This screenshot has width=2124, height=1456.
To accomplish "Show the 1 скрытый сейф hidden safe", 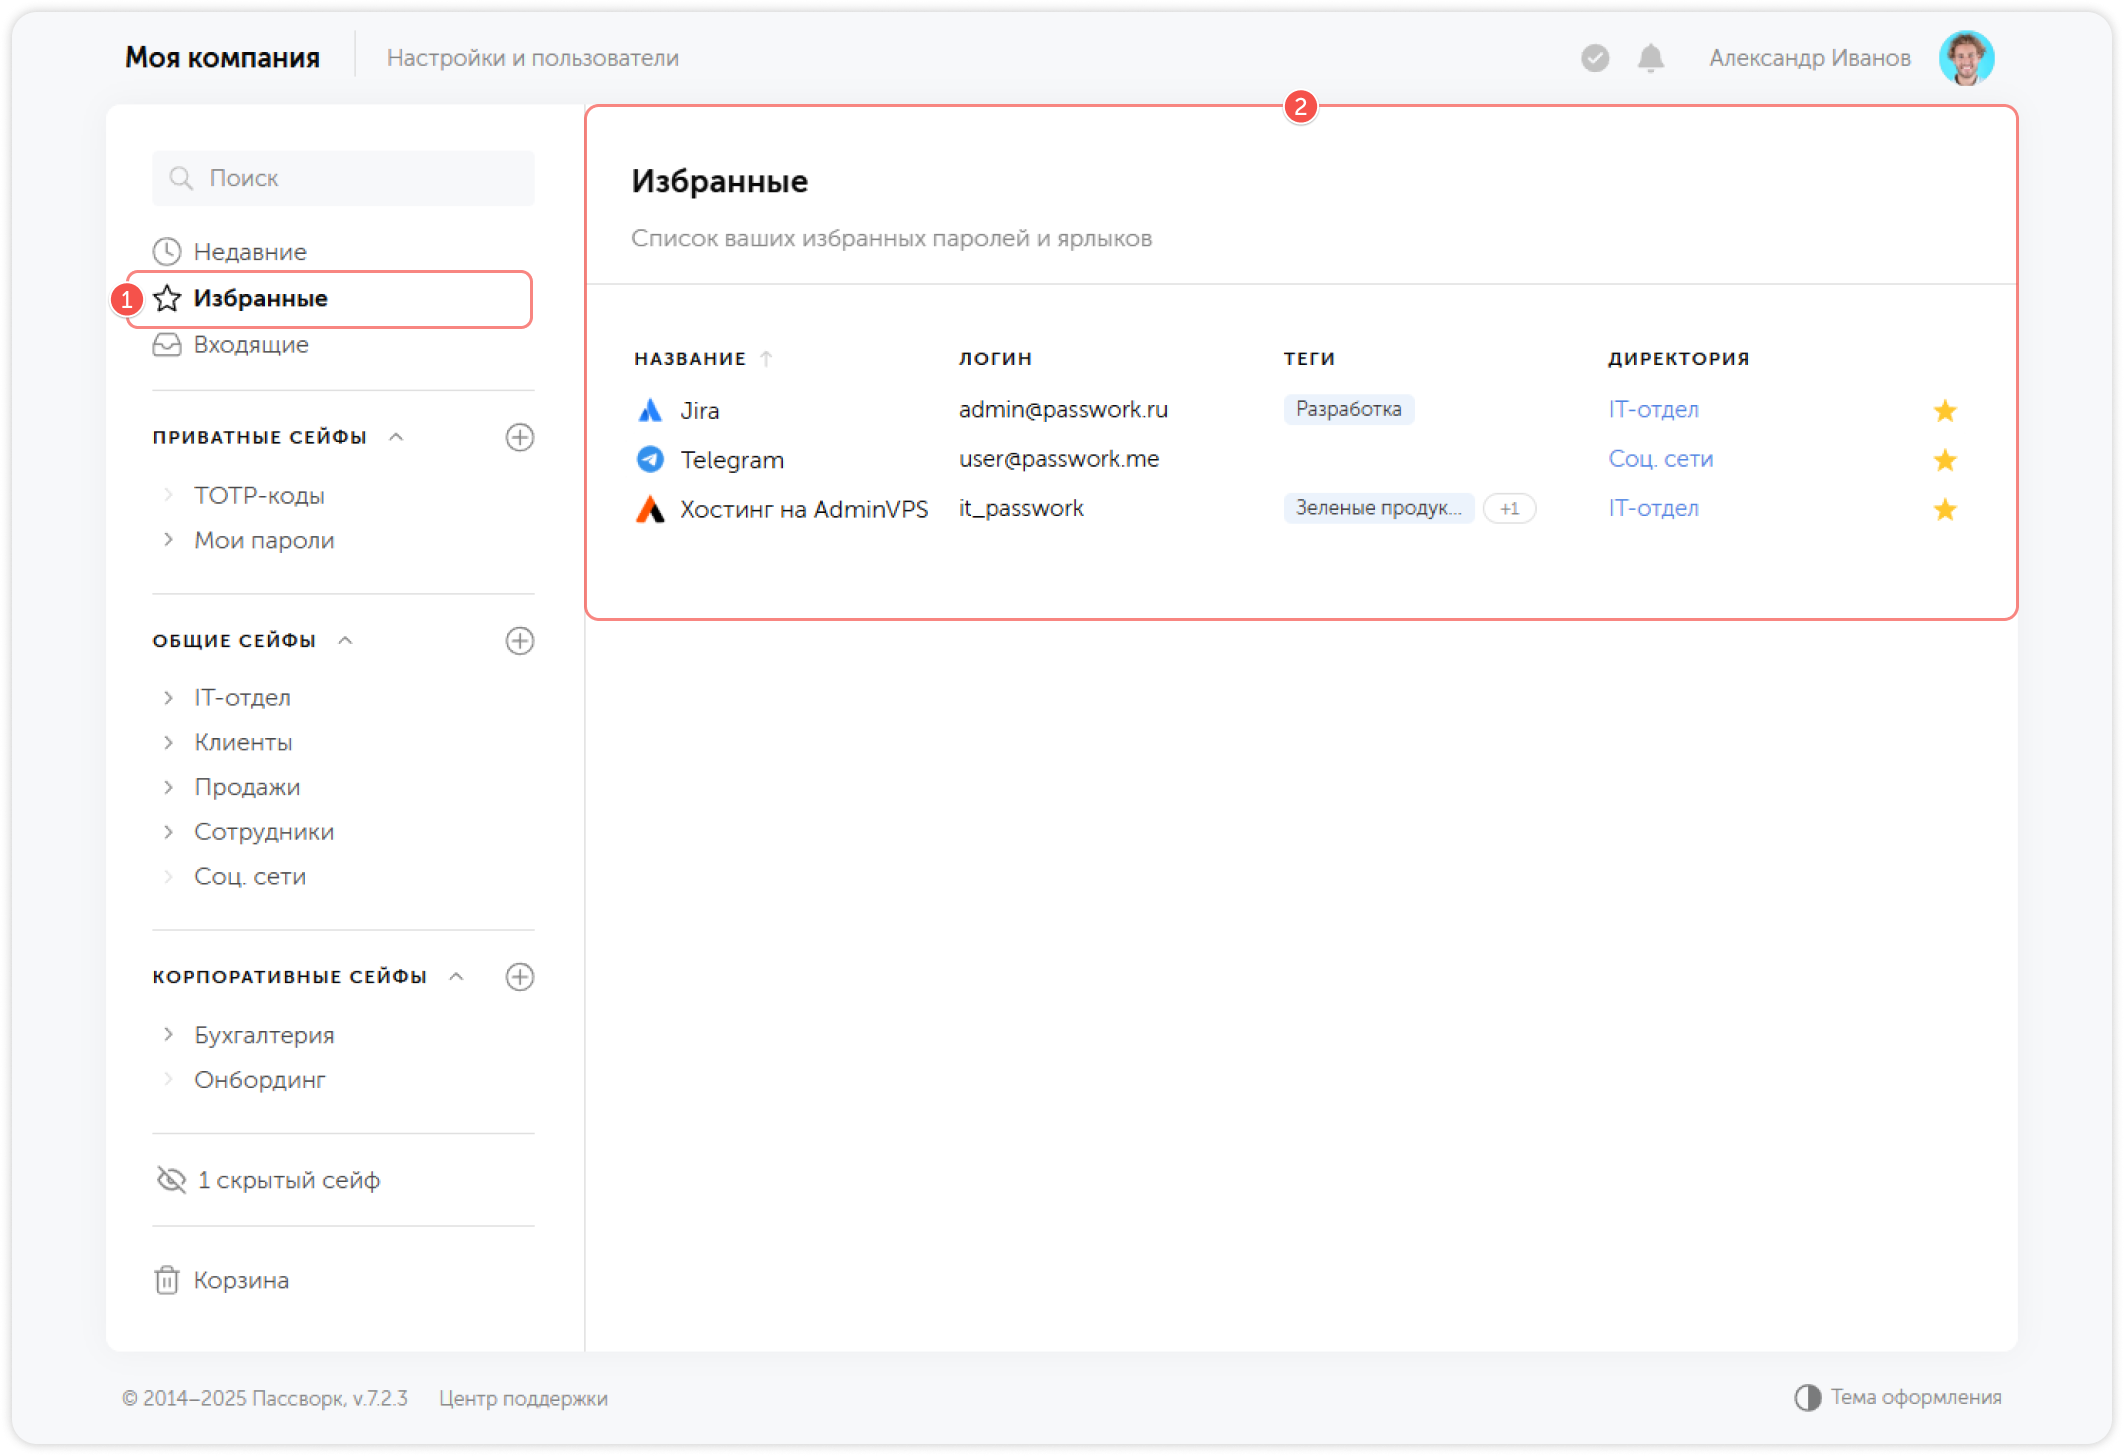I will pyautogui.click(x=269, y=1180).
